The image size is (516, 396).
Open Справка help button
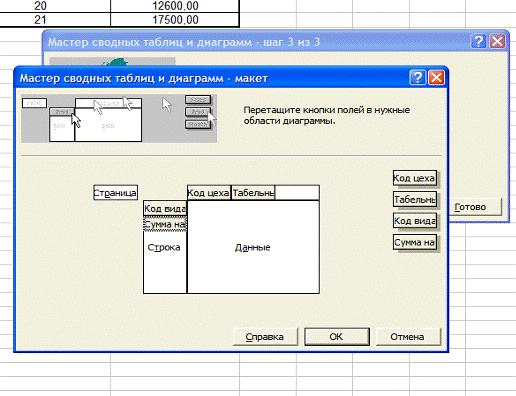tap(265, 337)
